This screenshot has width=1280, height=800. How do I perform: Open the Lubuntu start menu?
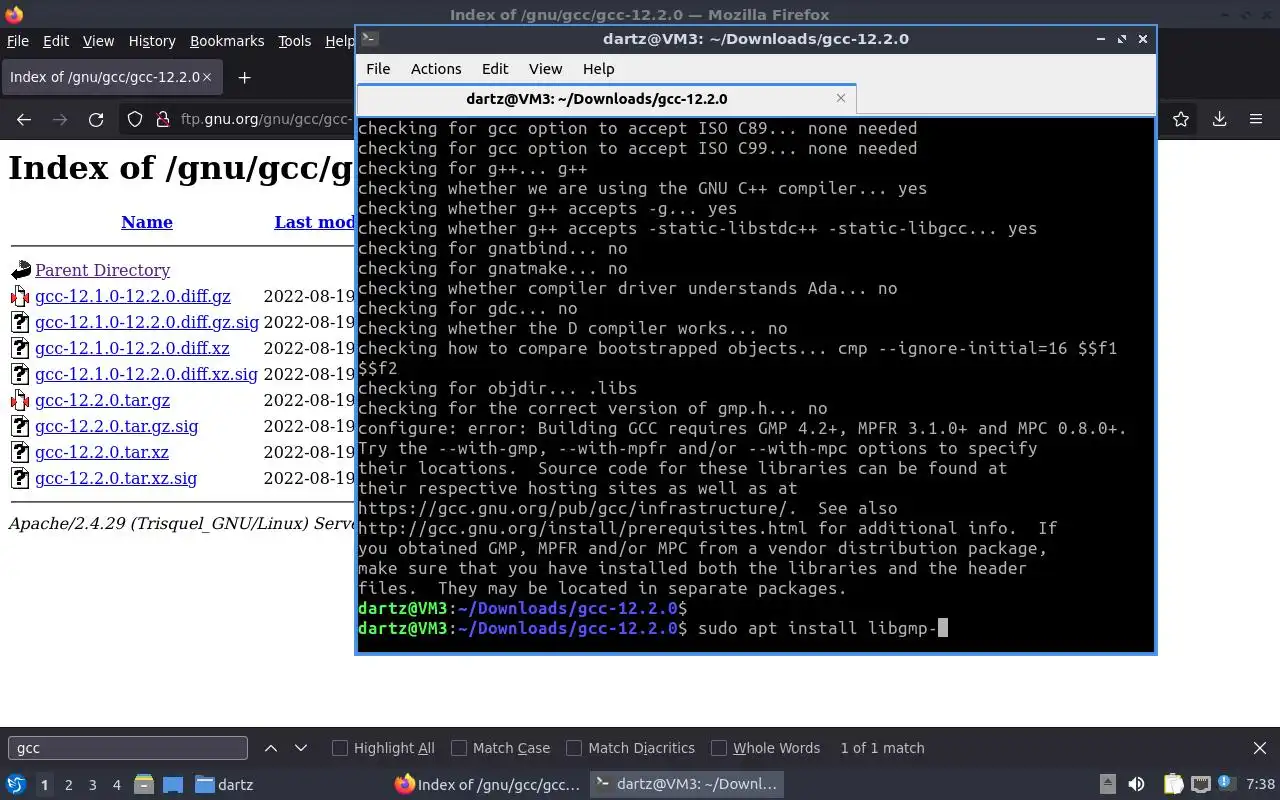16,785
